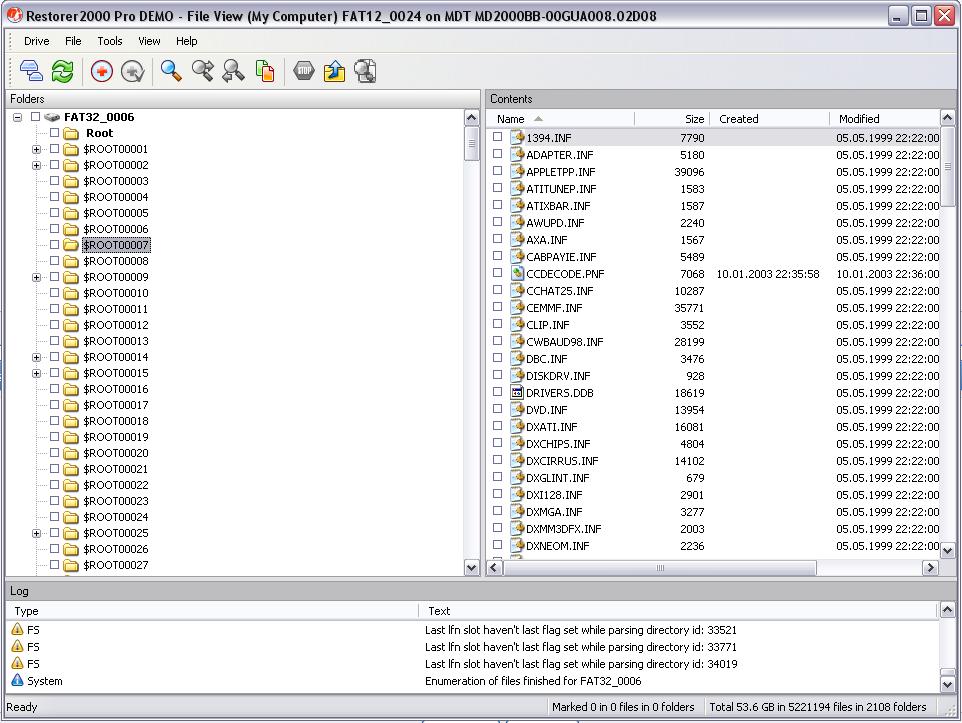
Task: Open the Help menu
Action: [x=187, y=41]
